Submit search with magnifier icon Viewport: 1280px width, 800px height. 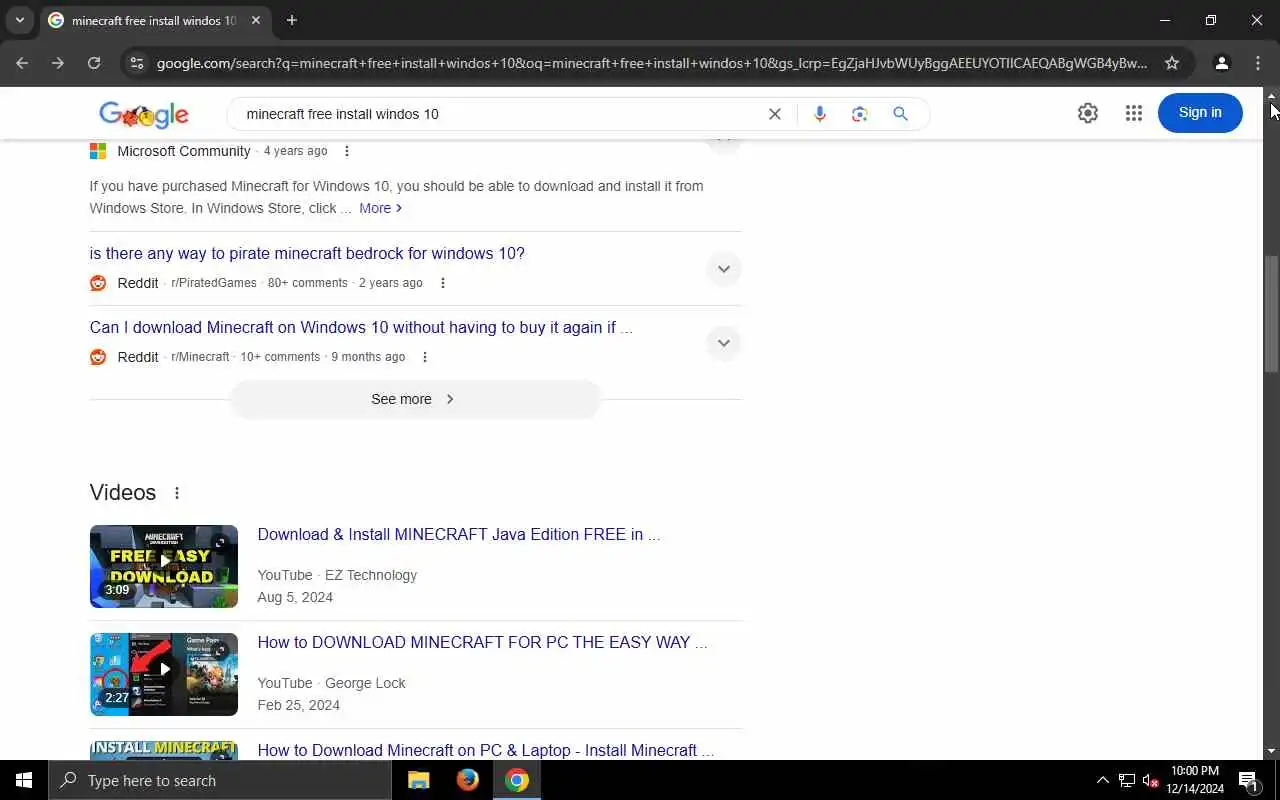[x=900, y=114]
